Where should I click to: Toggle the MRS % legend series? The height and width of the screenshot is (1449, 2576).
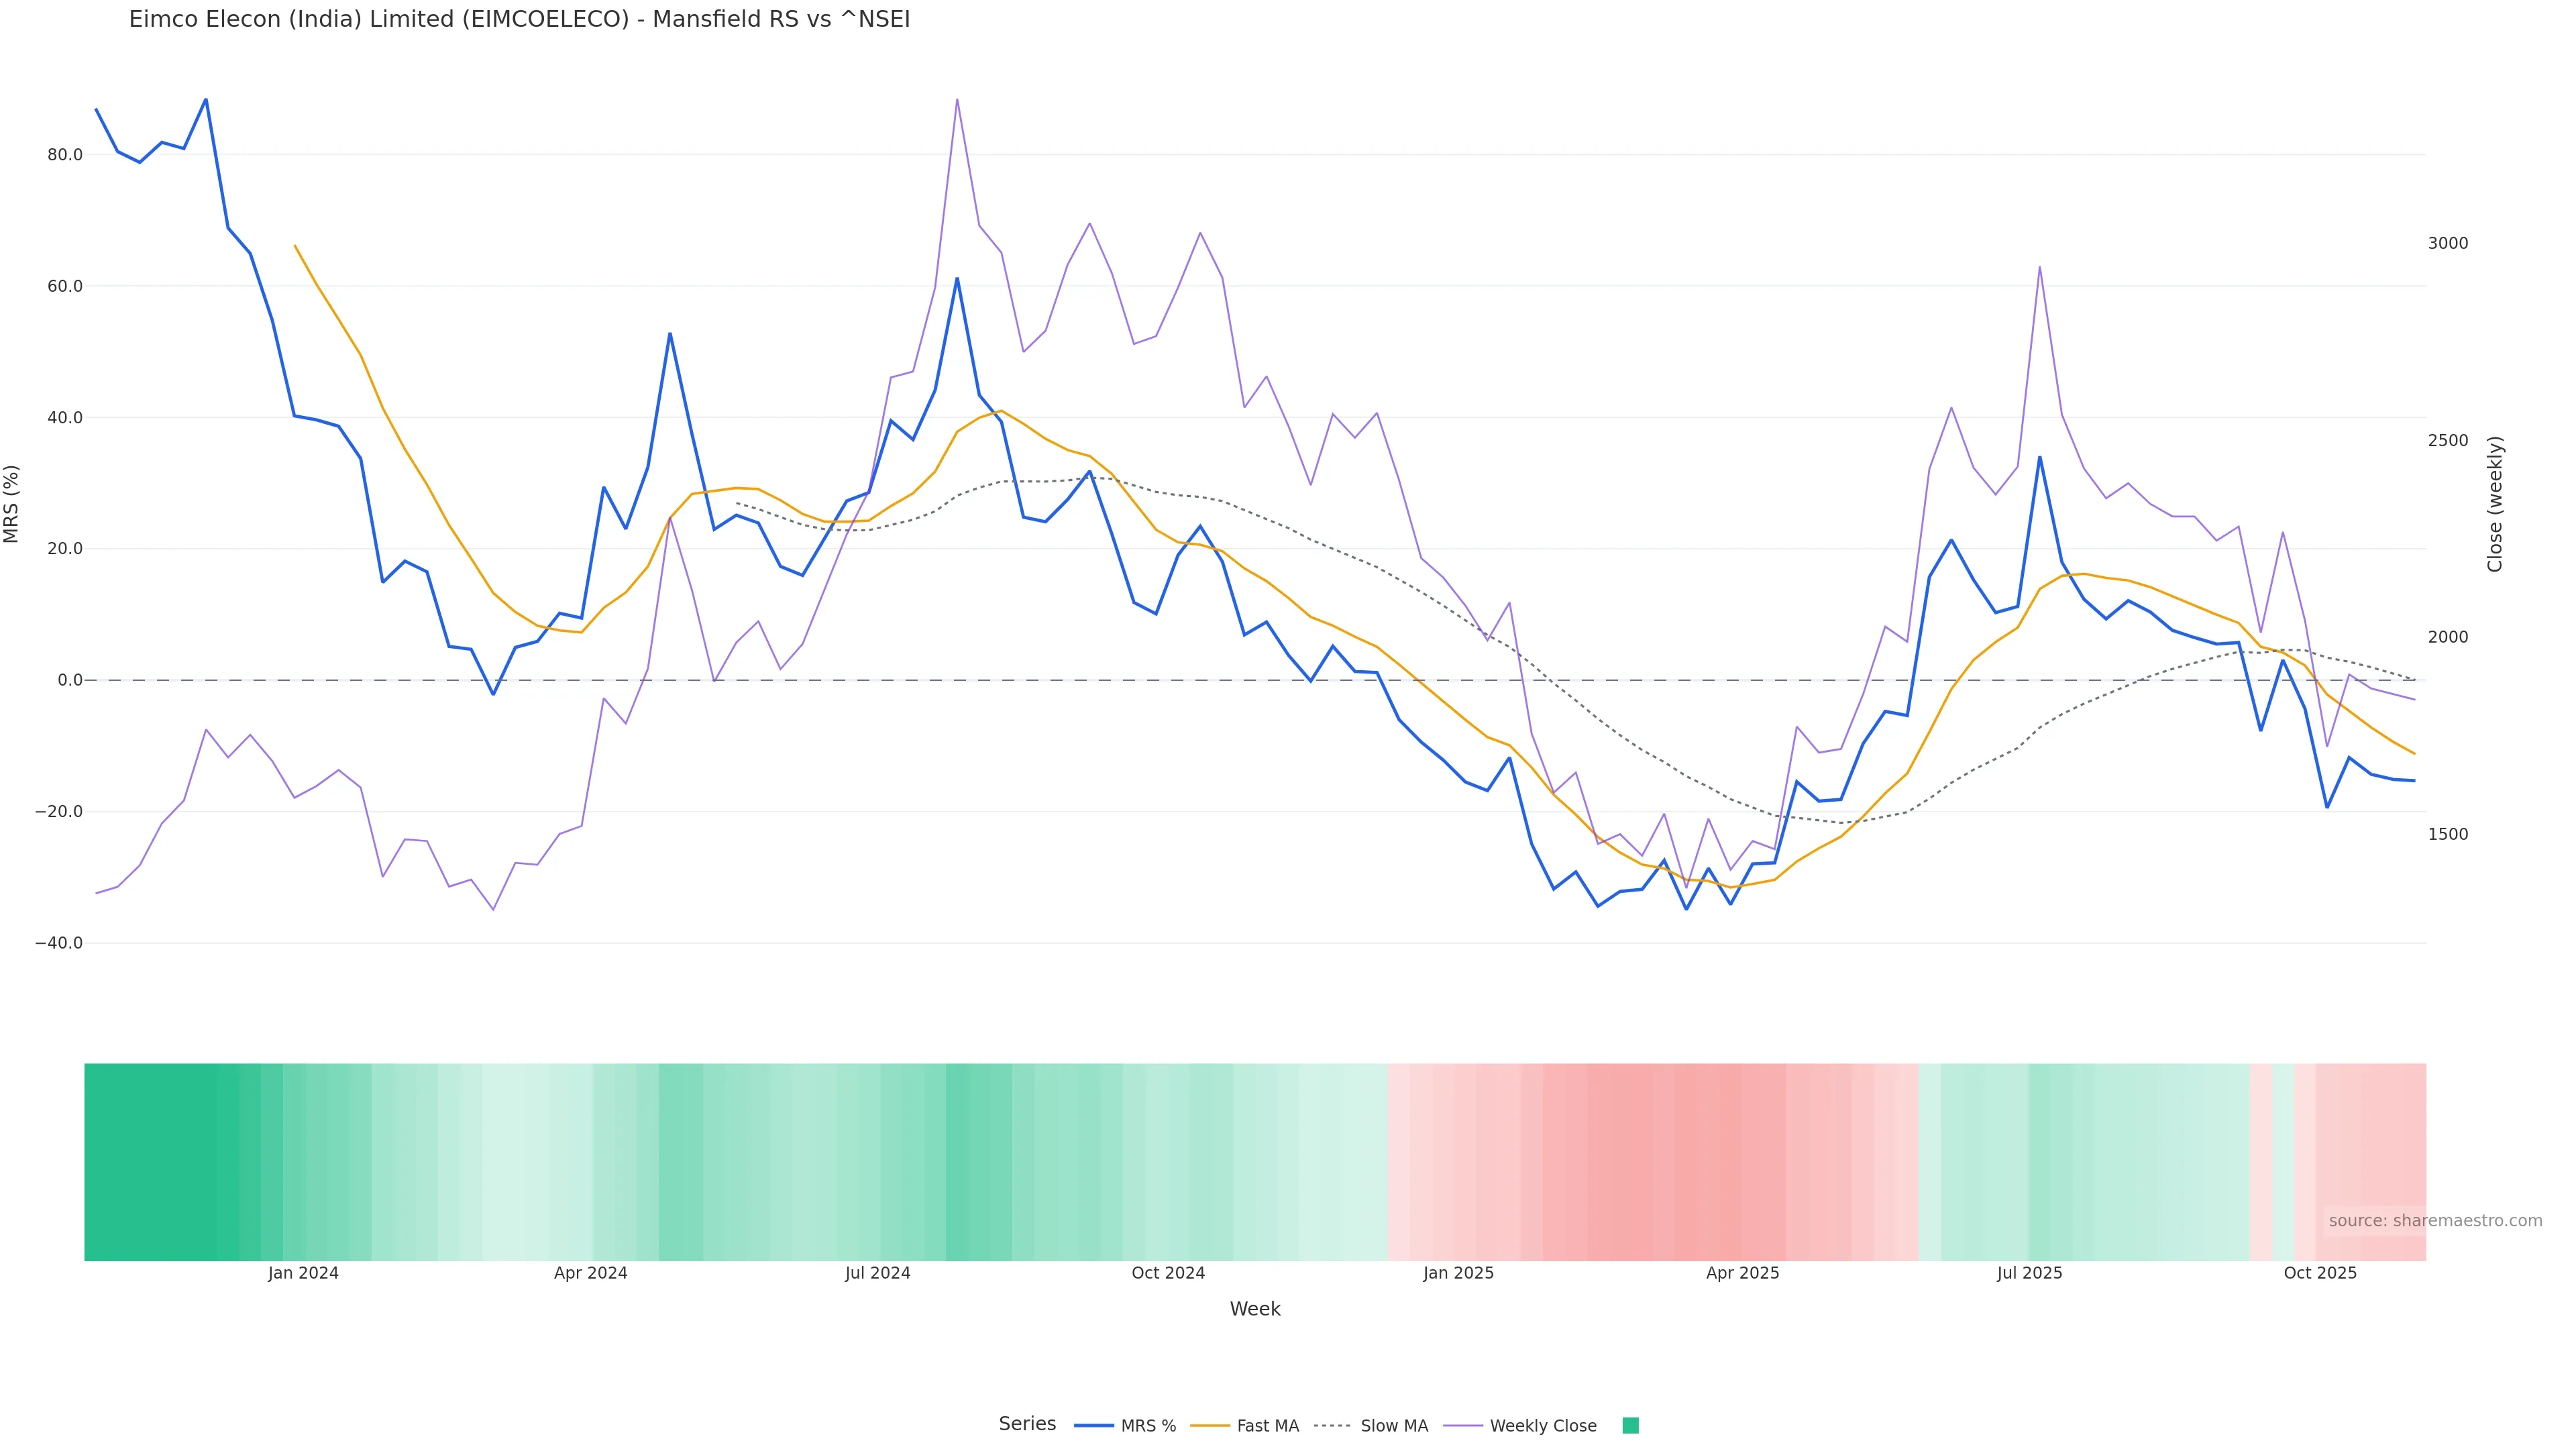coord(1147,1426)
